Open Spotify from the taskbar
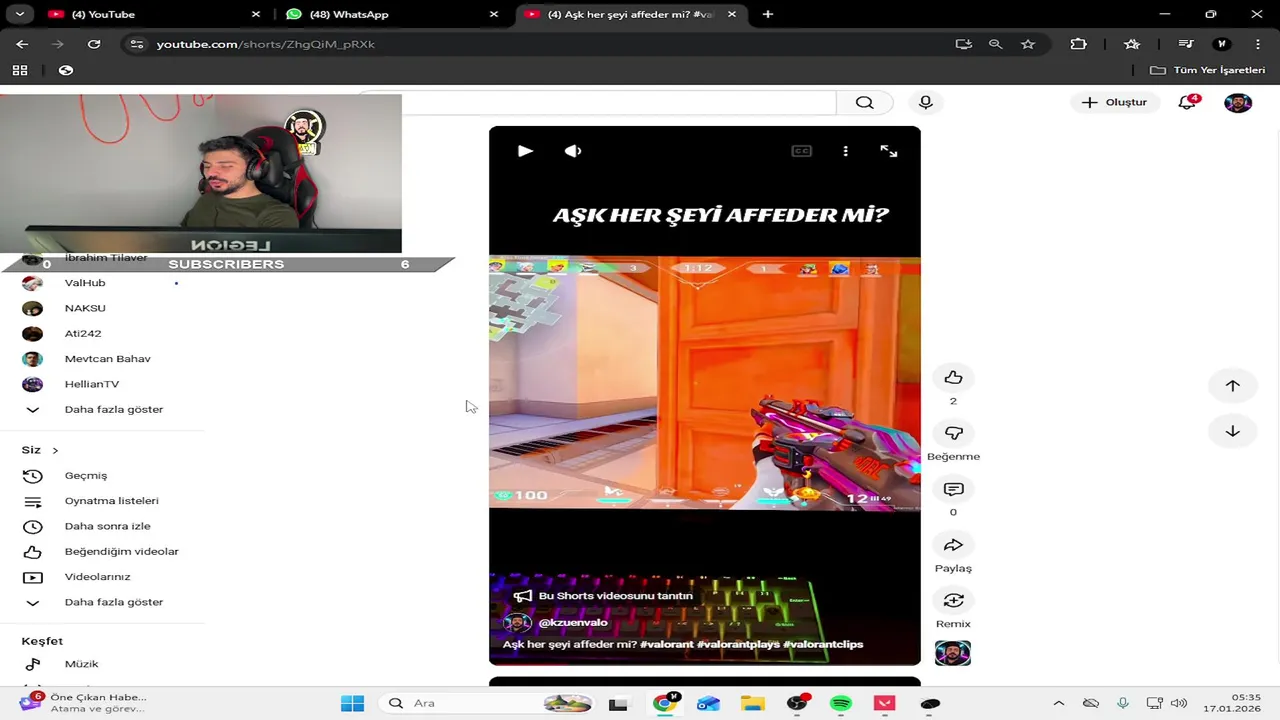The height and width of the screenshot is (720, 1280). click(x=841, y=703)
